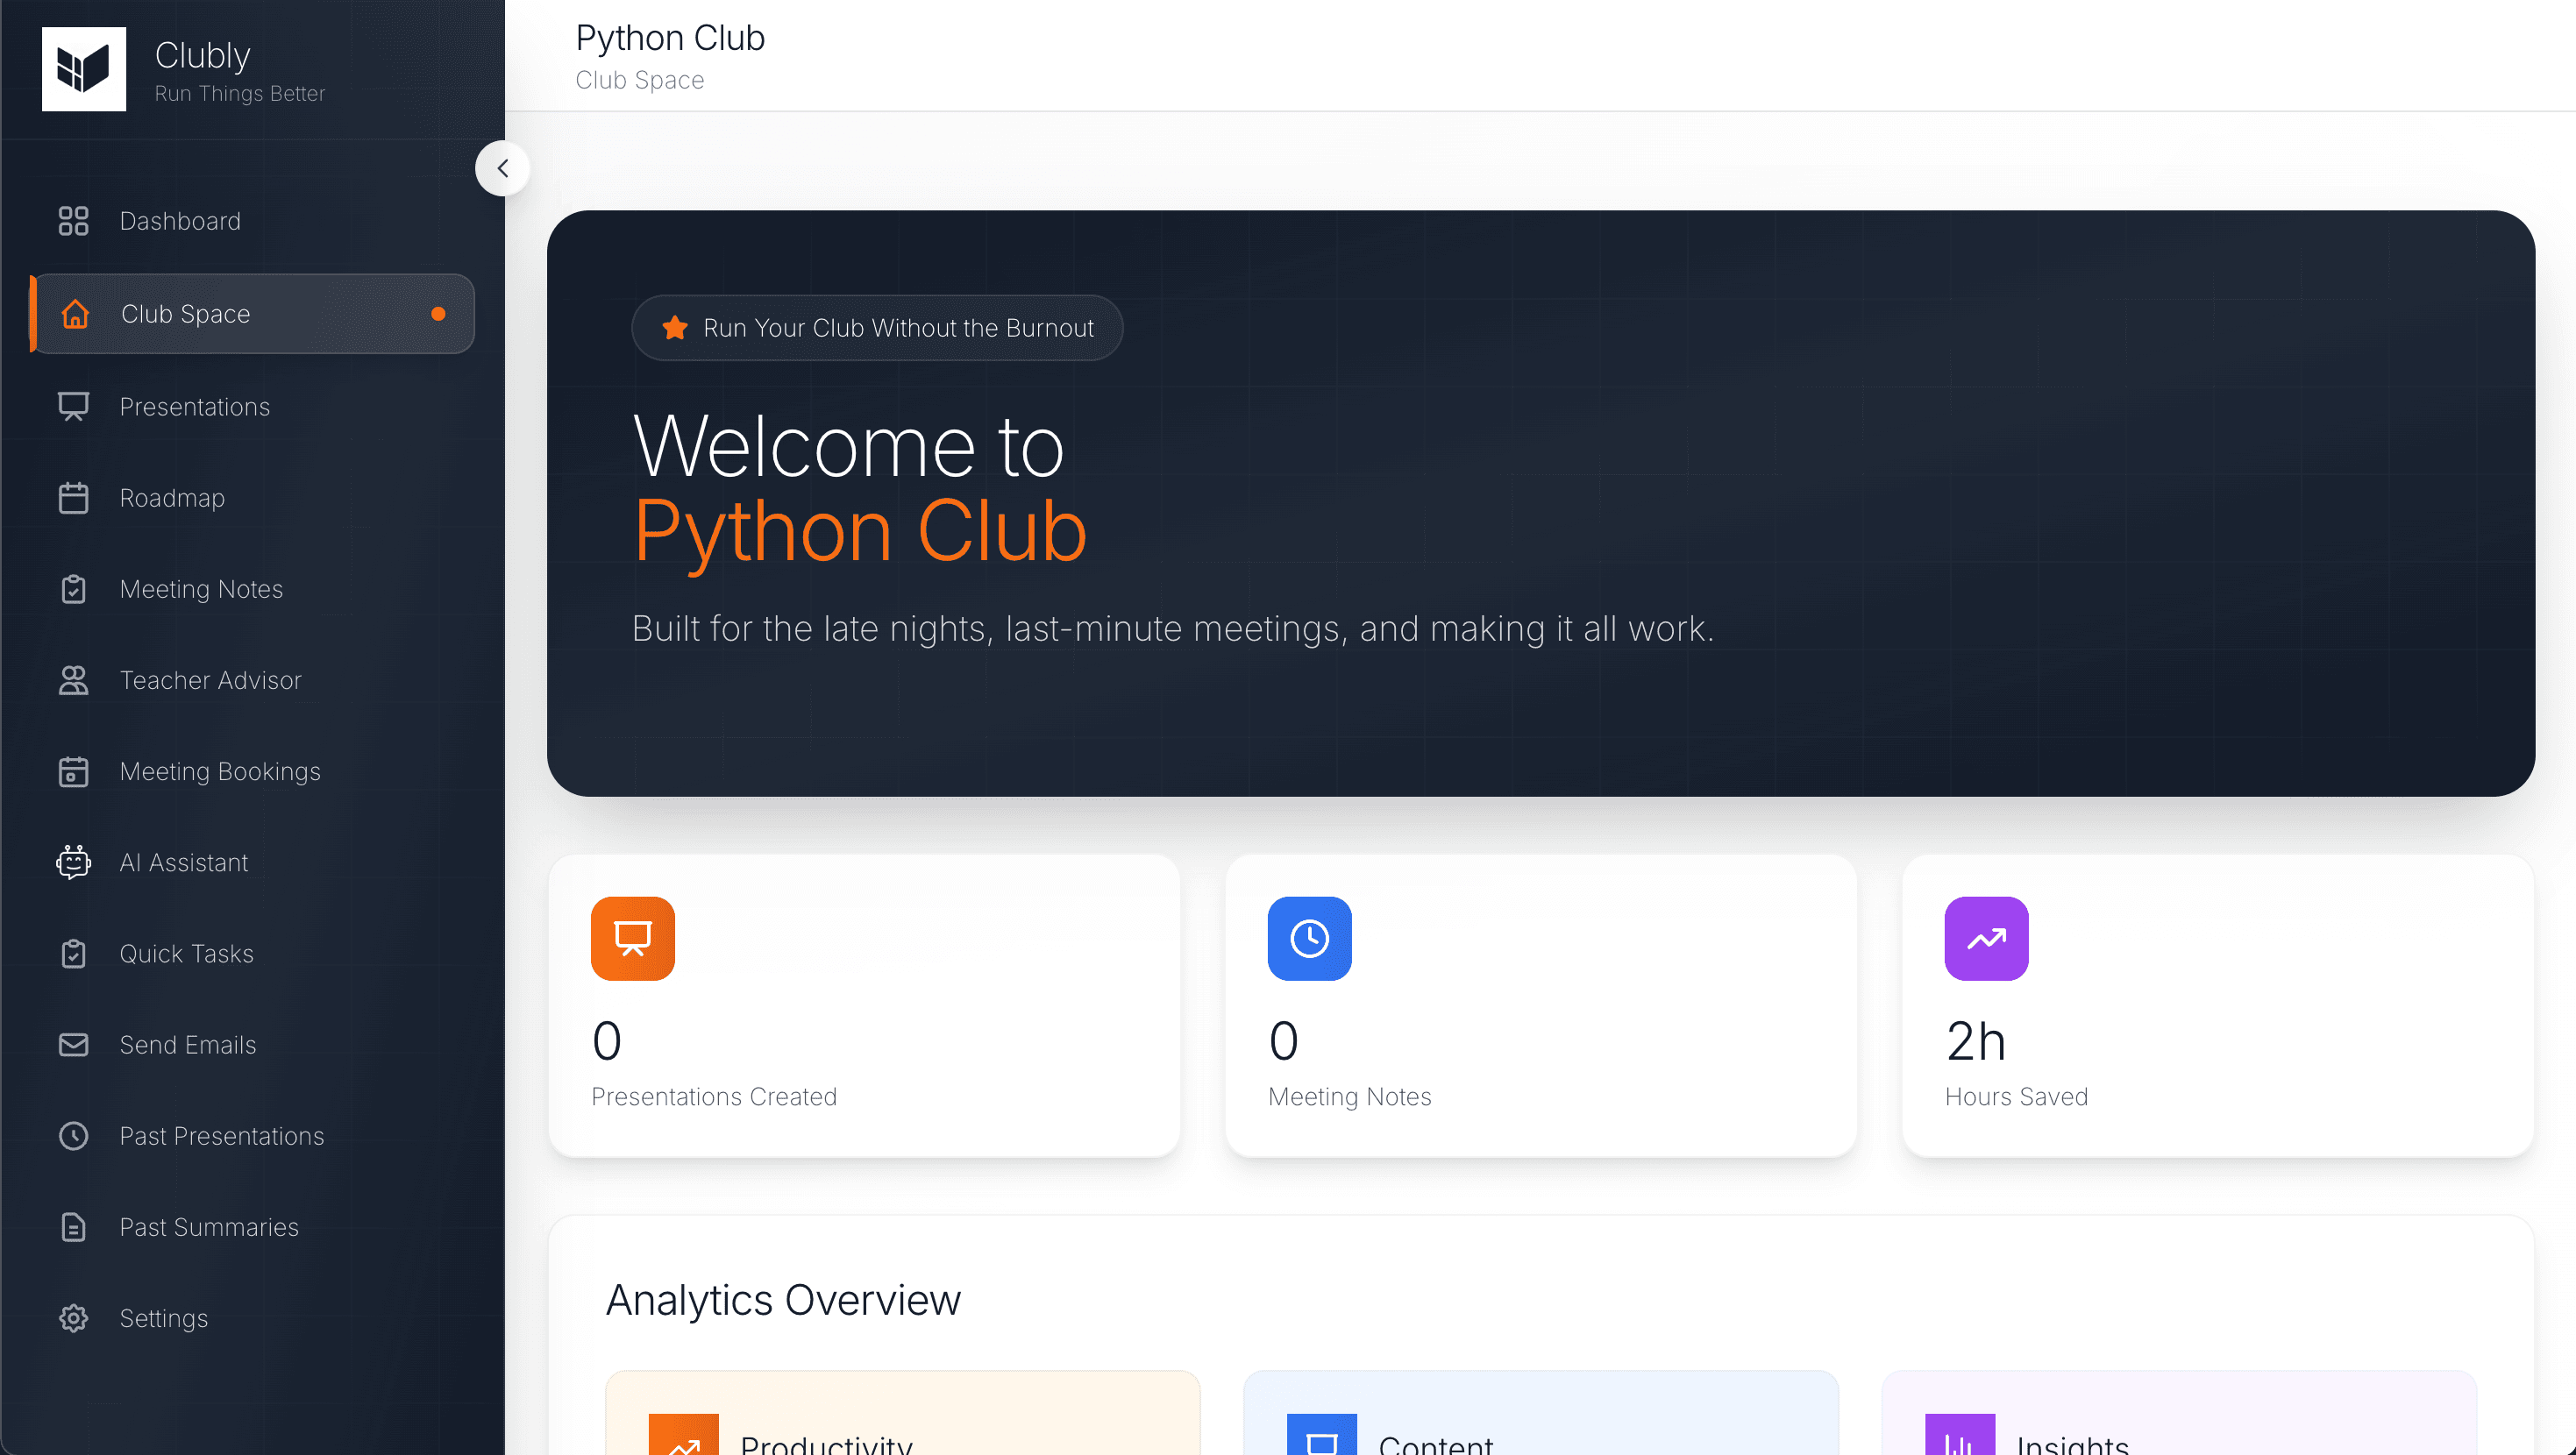The width and height of the screenshot is (2576, 1455).
Task: Select the Presentations icon in the sidebar
Action: [x=73, y=406]
